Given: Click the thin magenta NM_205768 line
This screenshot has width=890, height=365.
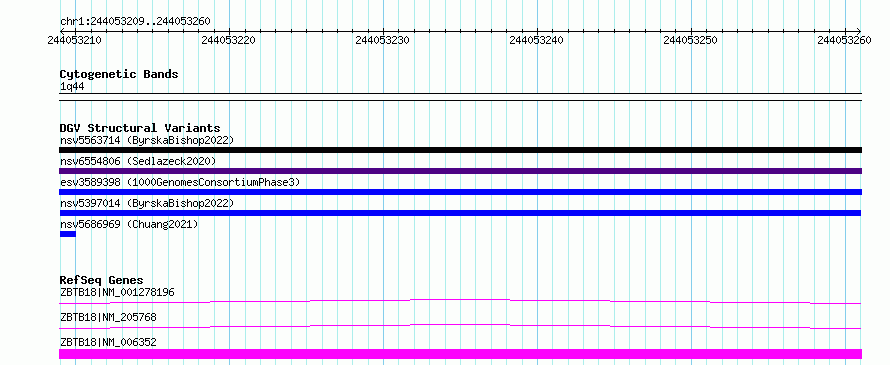Looking at the screenshot, I should (x=460, y=326).
